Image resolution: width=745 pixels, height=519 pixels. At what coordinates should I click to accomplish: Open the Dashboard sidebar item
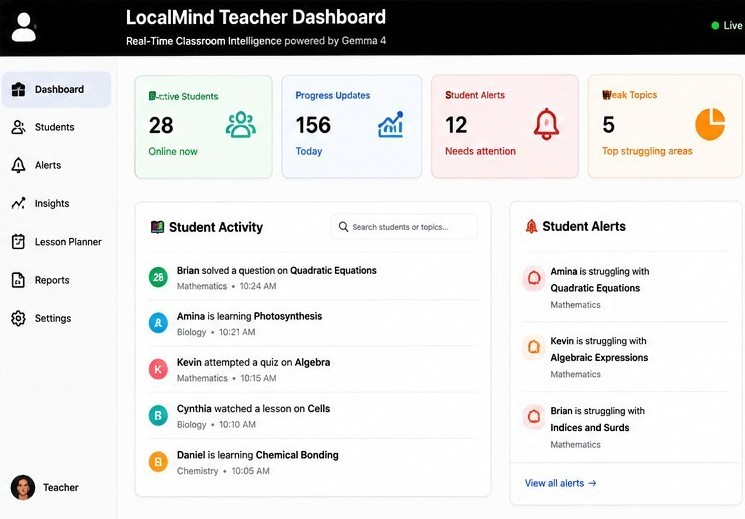pyautogui.click(x=57, y=89)
